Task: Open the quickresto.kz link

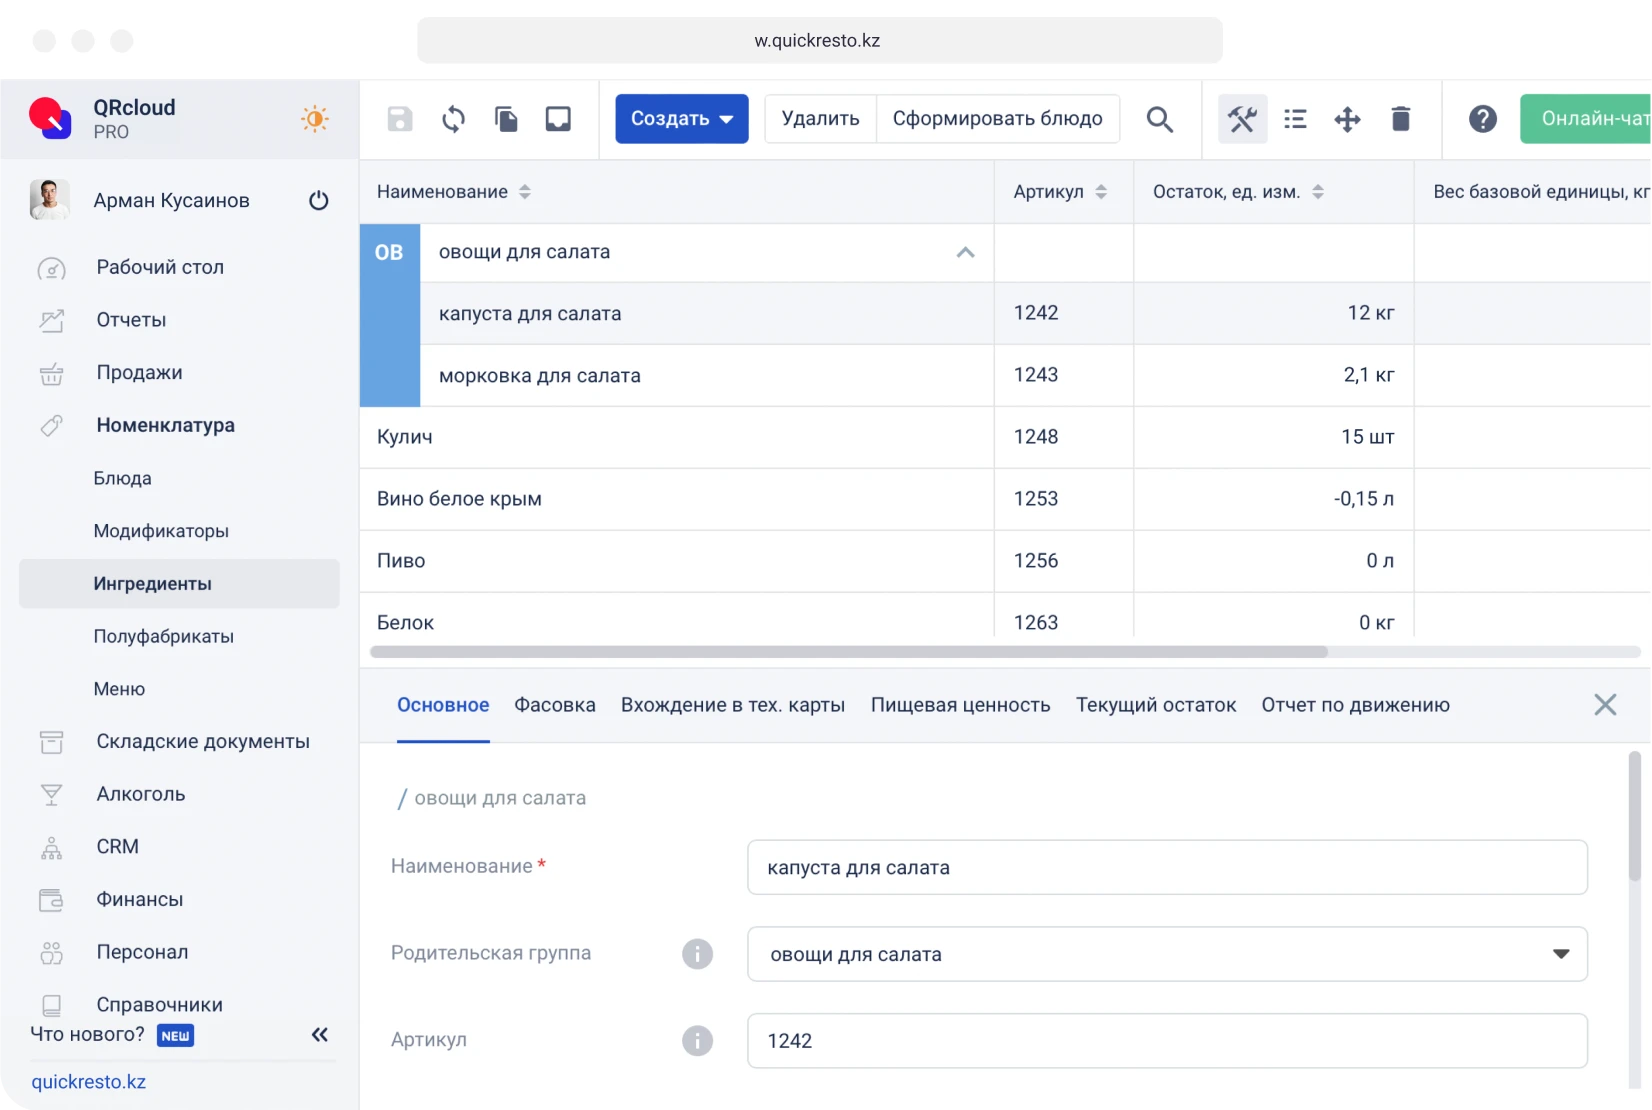Action: point(89,1082)
